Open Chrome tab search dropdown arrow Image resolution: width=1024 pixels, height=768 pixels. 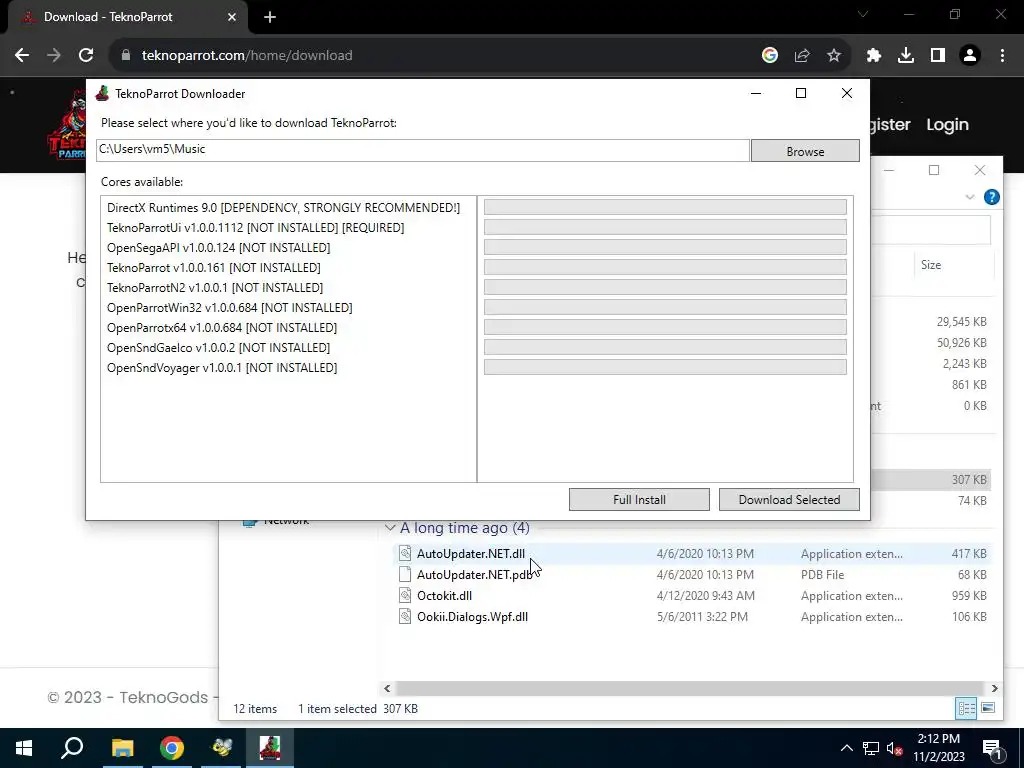pyautogui.click(x=863, y=14)
